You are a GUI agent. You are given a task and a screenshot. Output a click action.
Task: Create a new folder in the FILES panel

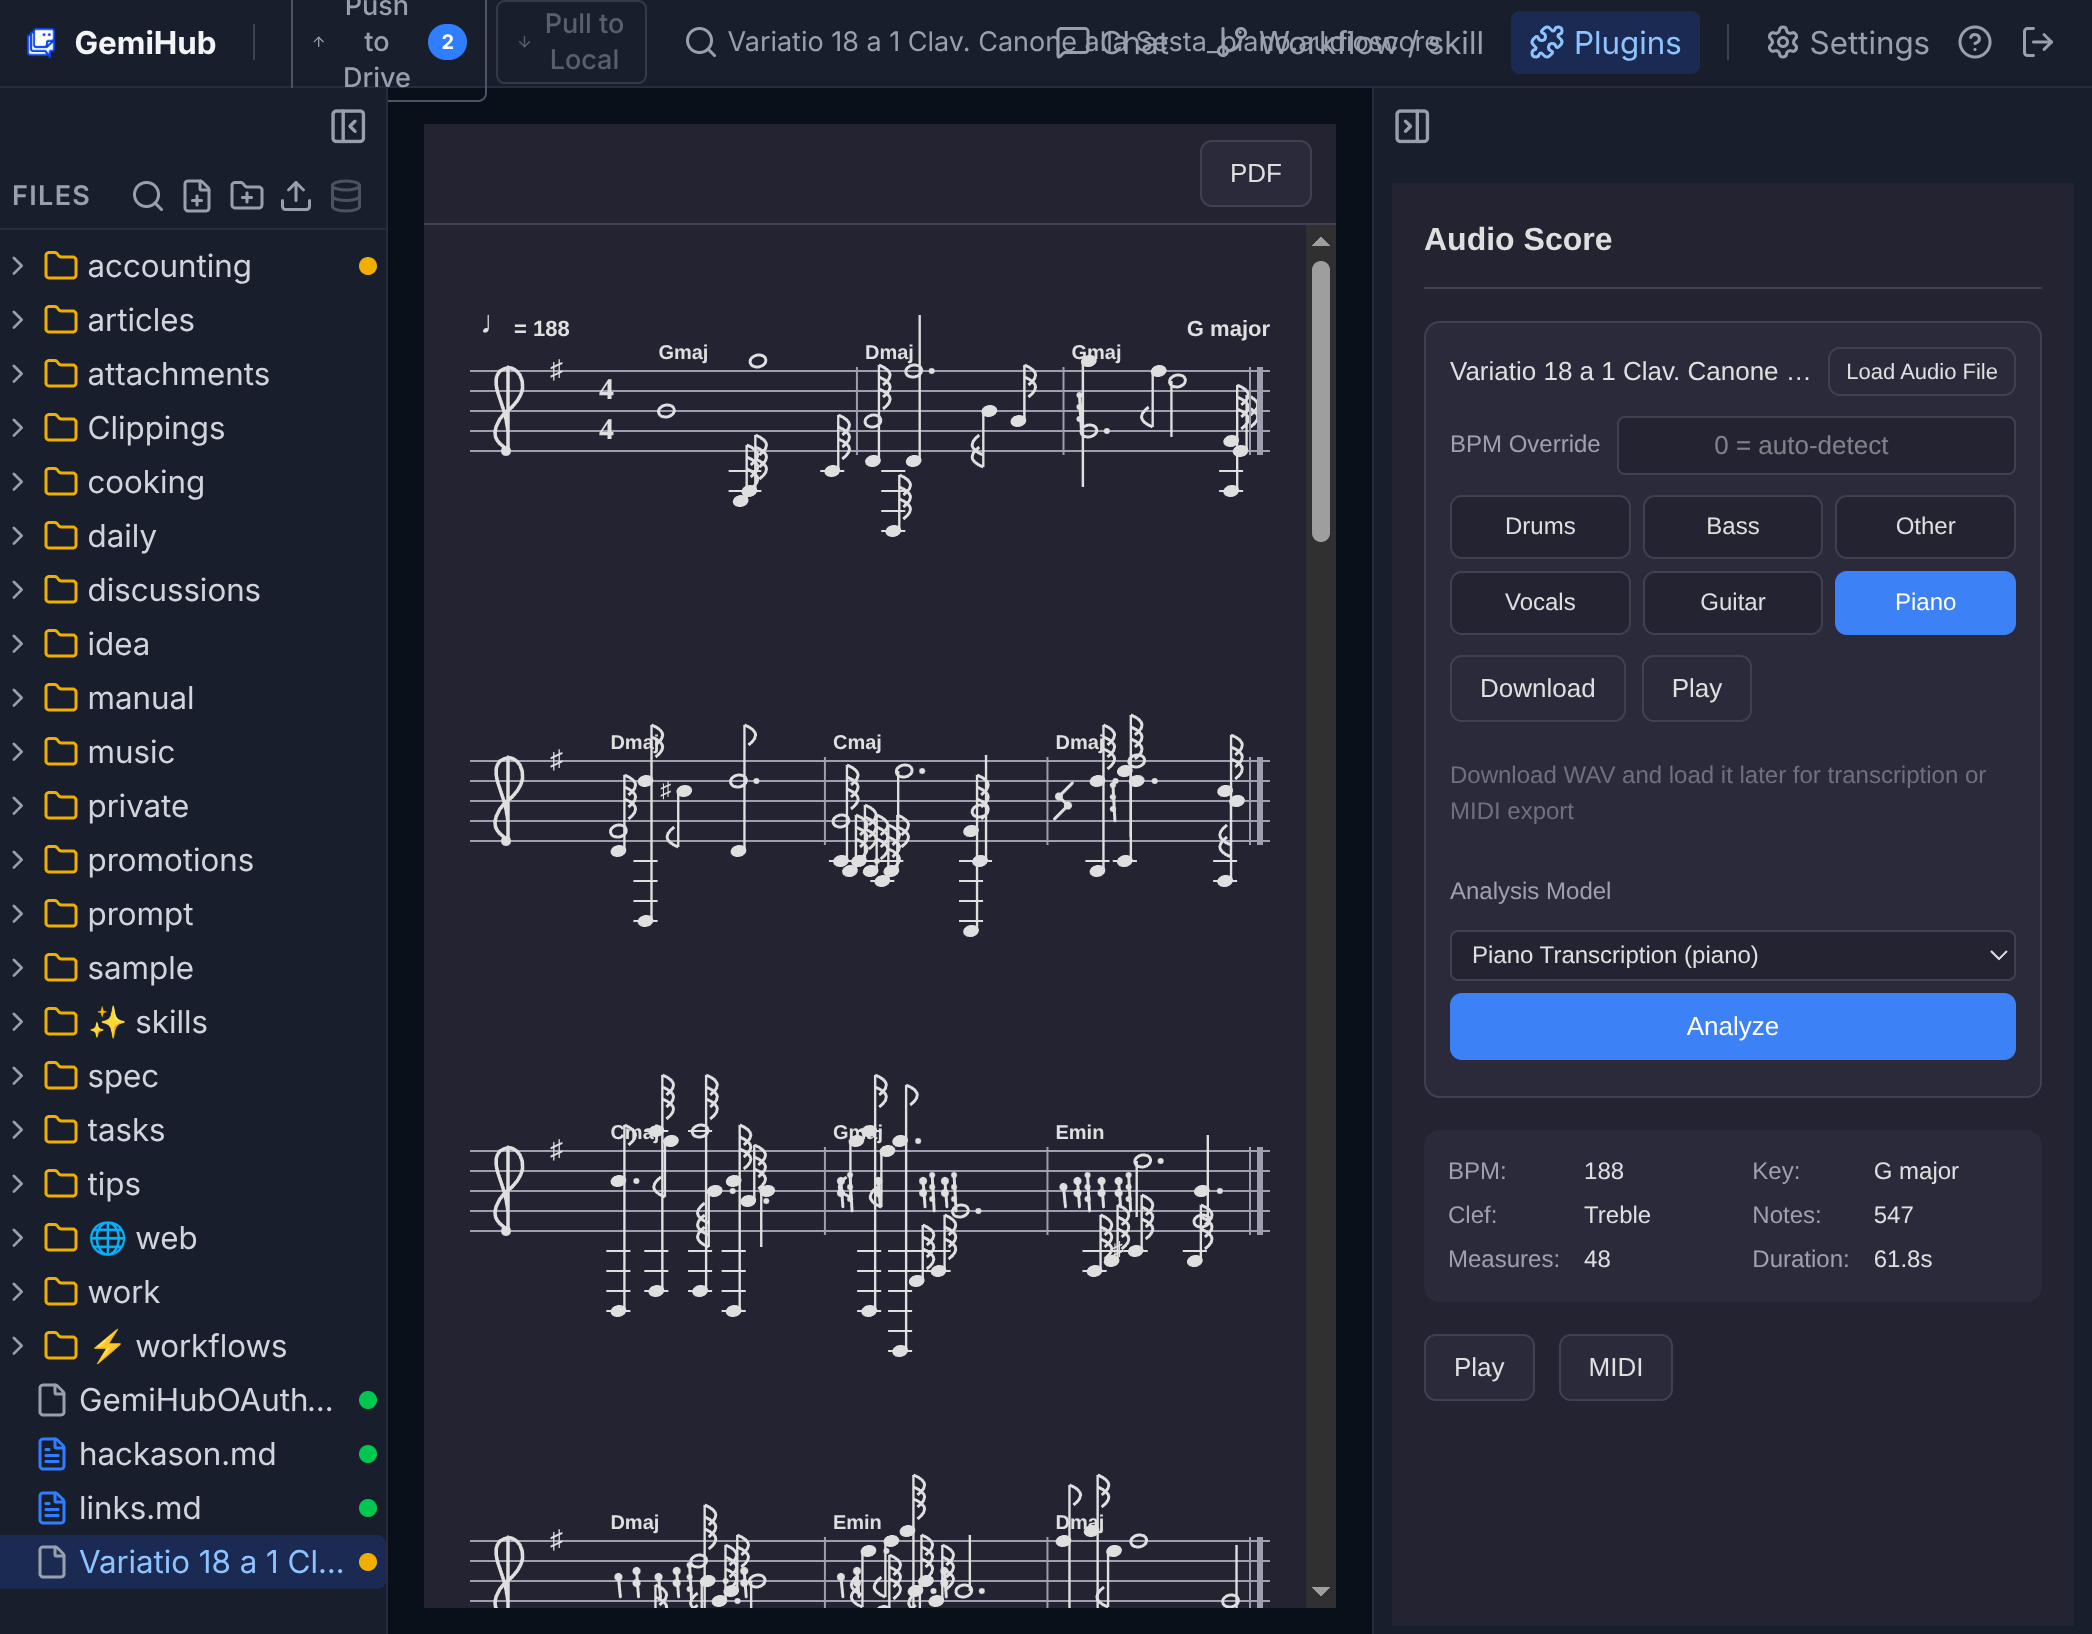246,196
